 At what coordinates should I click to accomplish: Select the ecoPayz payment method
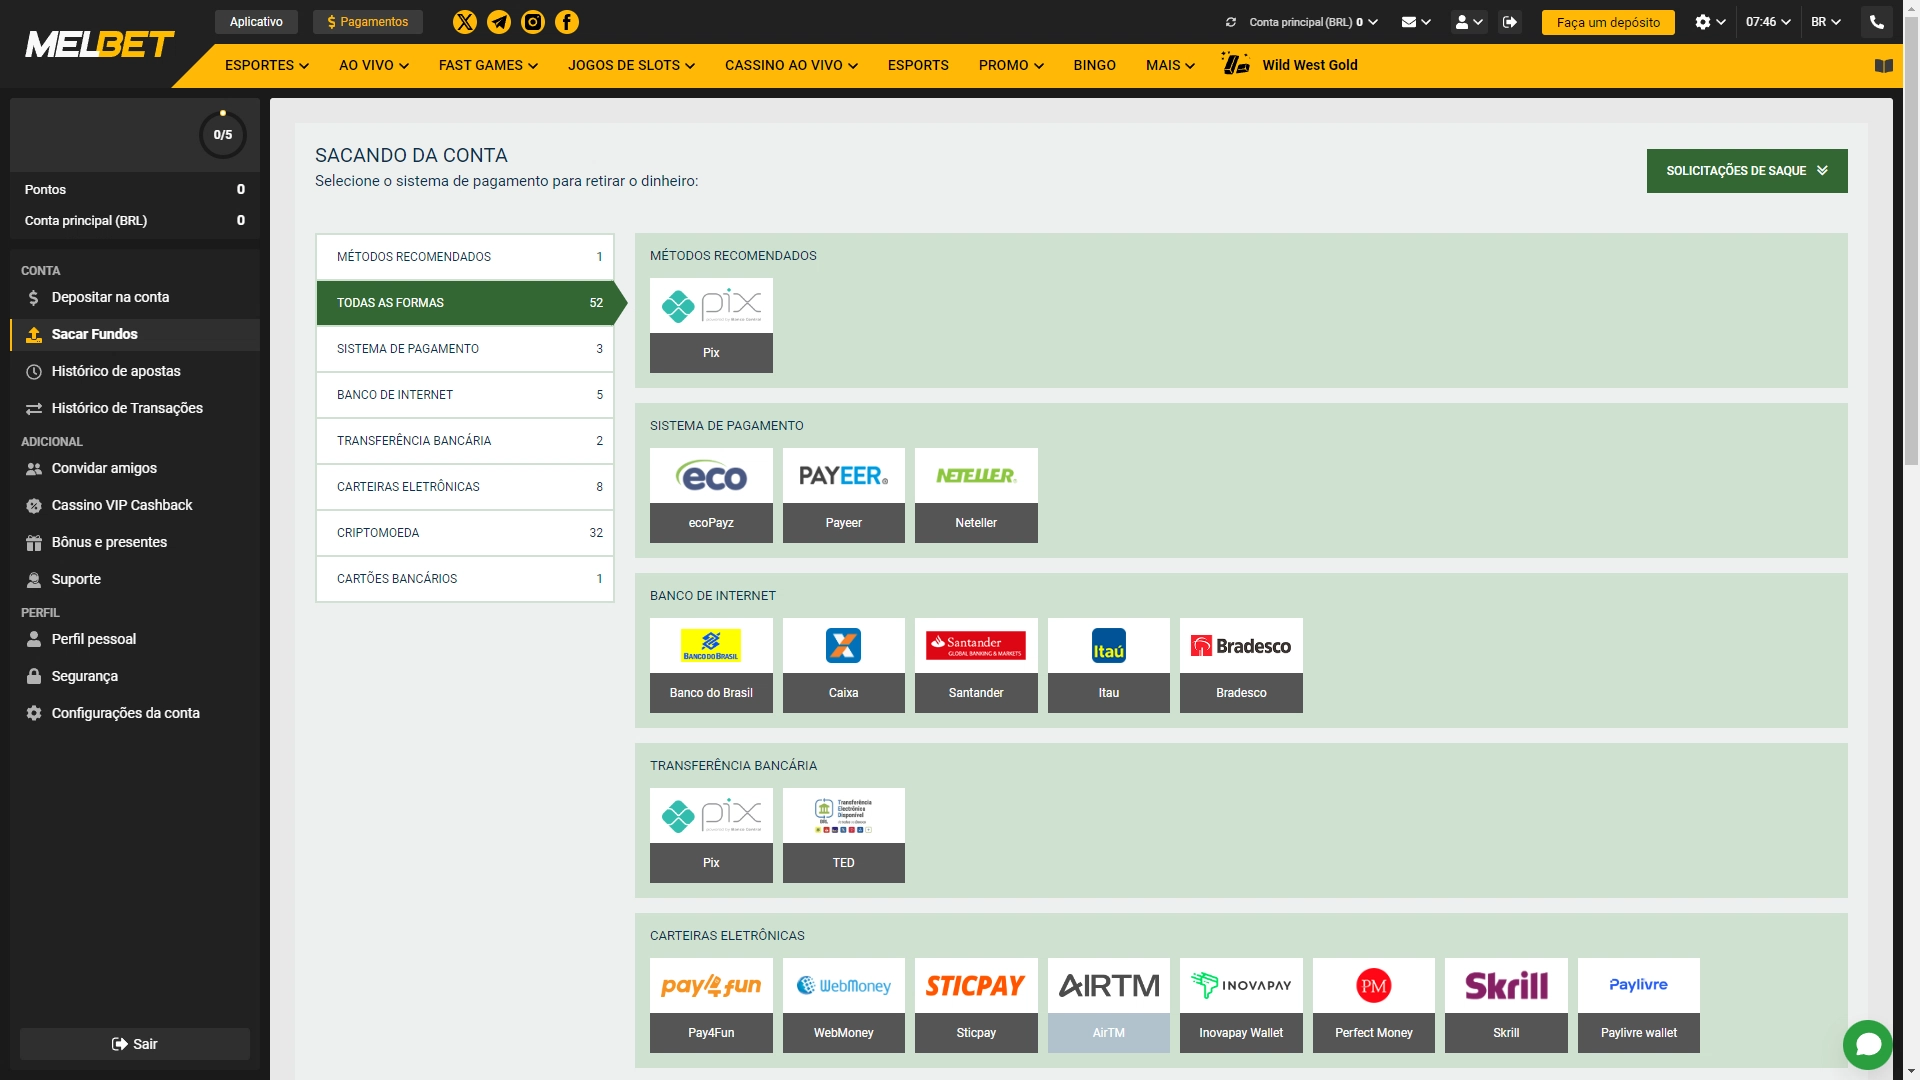pyautogui.click(x=711, y=495)
